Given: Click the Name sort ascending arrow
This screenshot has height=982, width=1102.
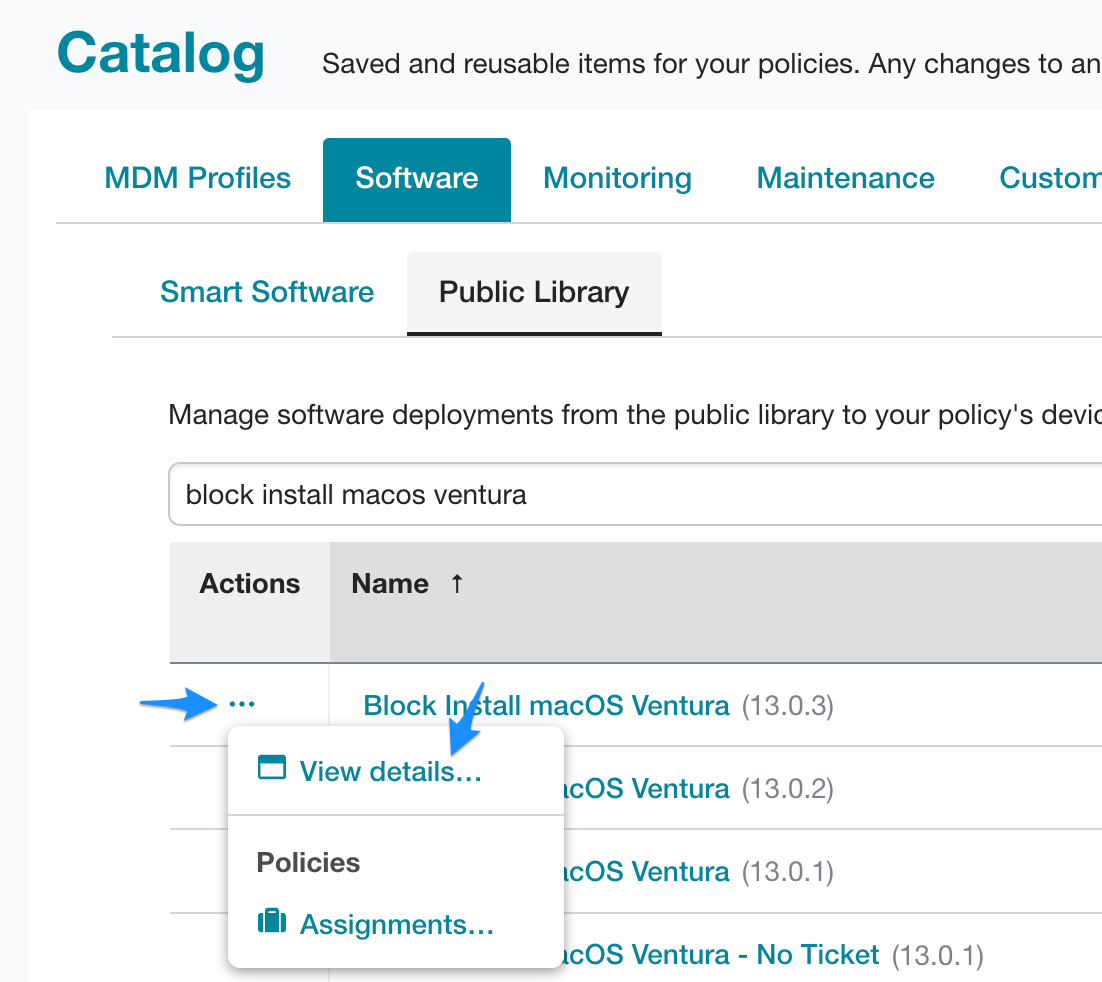Looking at the screenshot, I should [x=457, y=583].
